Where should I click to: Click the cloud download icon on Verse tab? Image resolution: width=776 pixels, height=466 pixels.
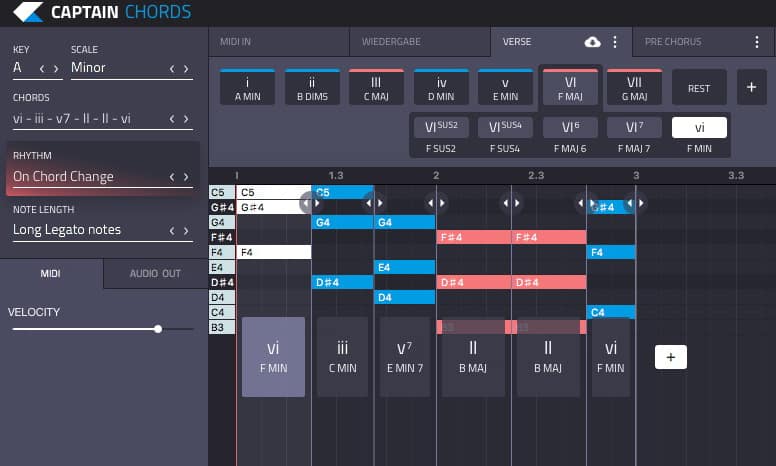click(x=592, y=42)
